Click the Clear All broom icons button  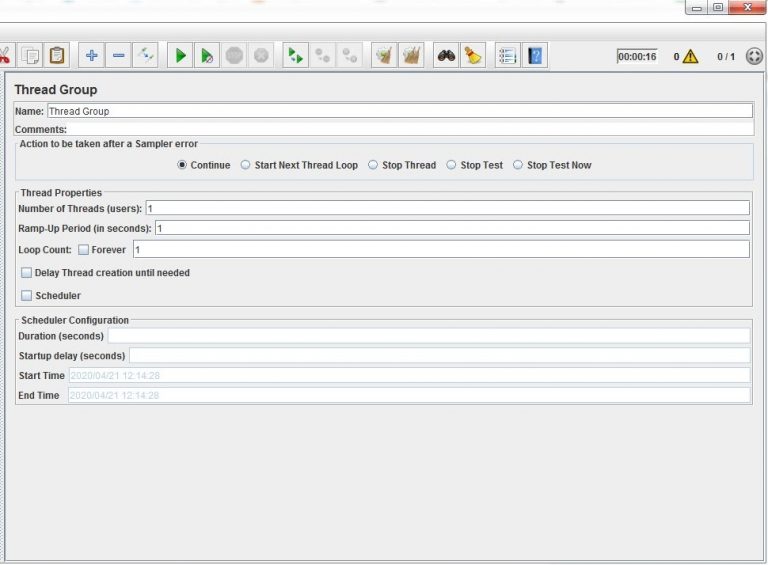[x=411, y=56]
